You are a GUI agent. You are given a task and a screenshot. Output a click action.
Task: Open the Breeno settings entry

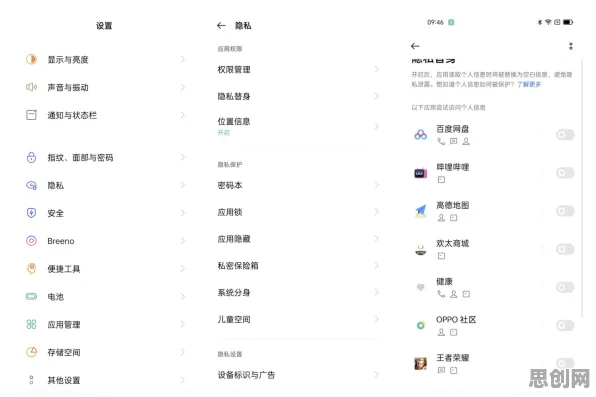tap(106, 241)
